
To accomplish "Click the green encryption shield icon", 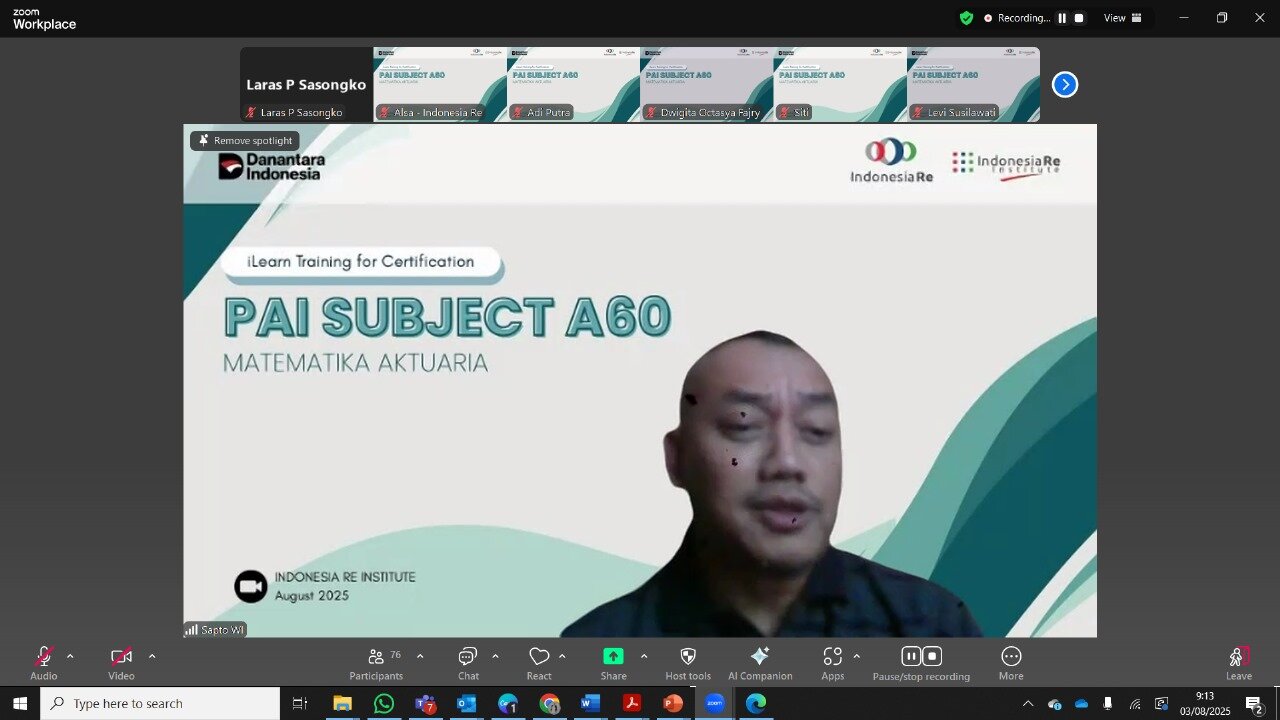I will [x=966, y=18].
